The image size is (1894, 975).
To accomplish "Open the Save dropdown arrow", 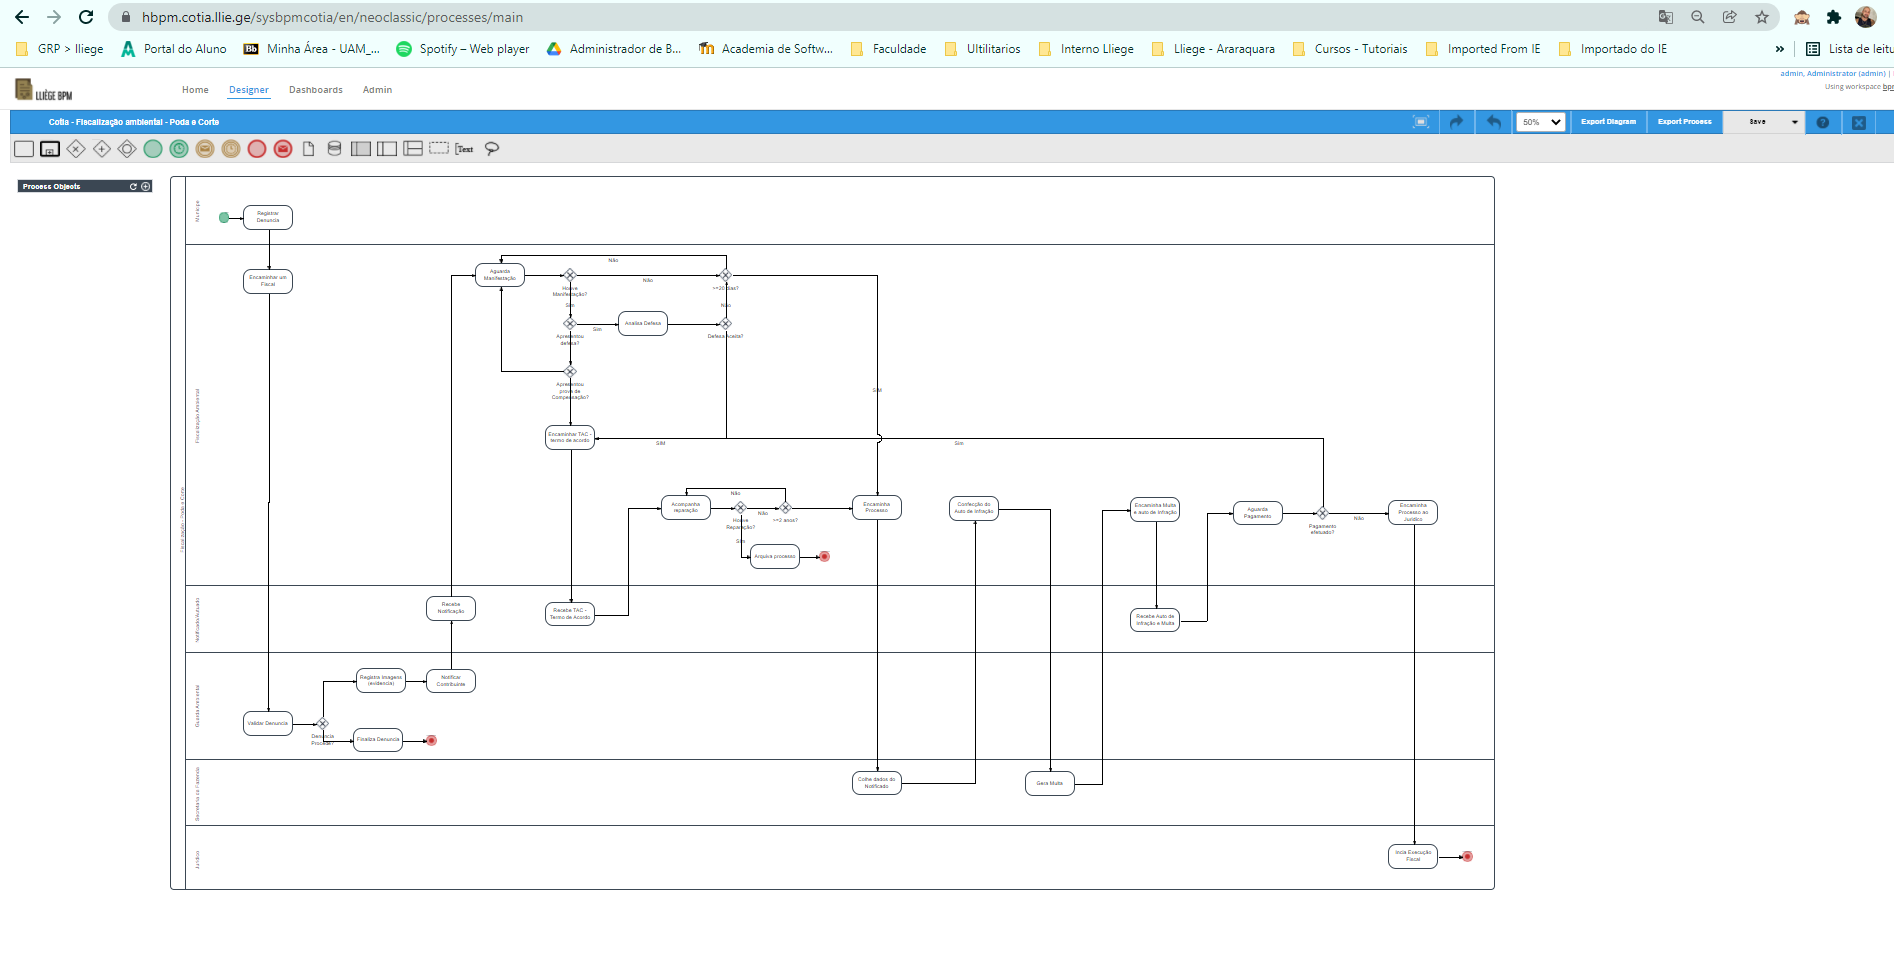I will click(1795, 122).
